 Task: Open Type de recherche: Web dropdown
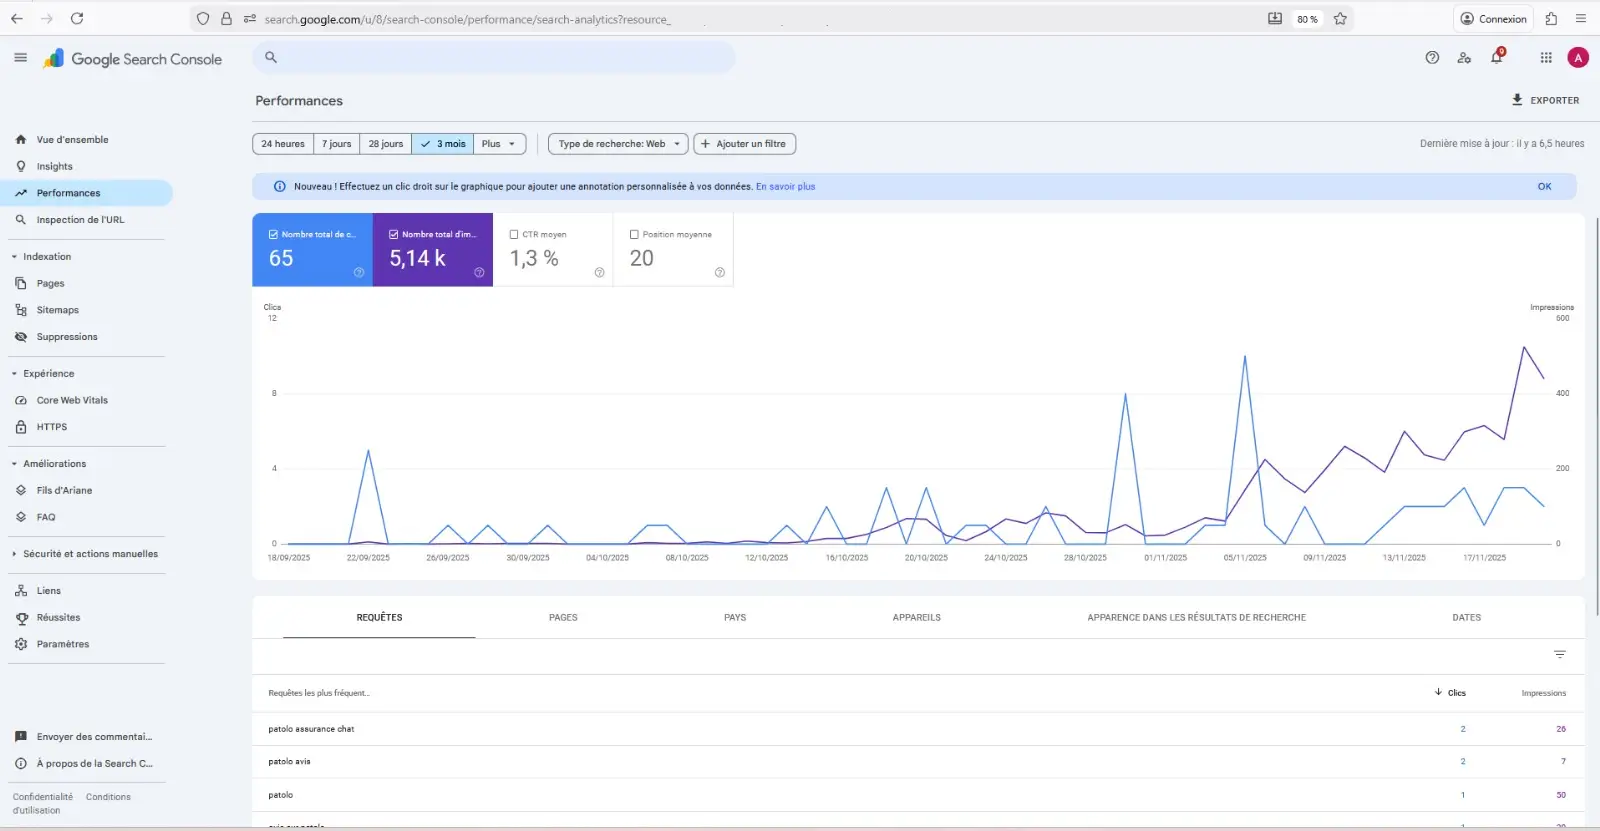click(x=618, y=144)
